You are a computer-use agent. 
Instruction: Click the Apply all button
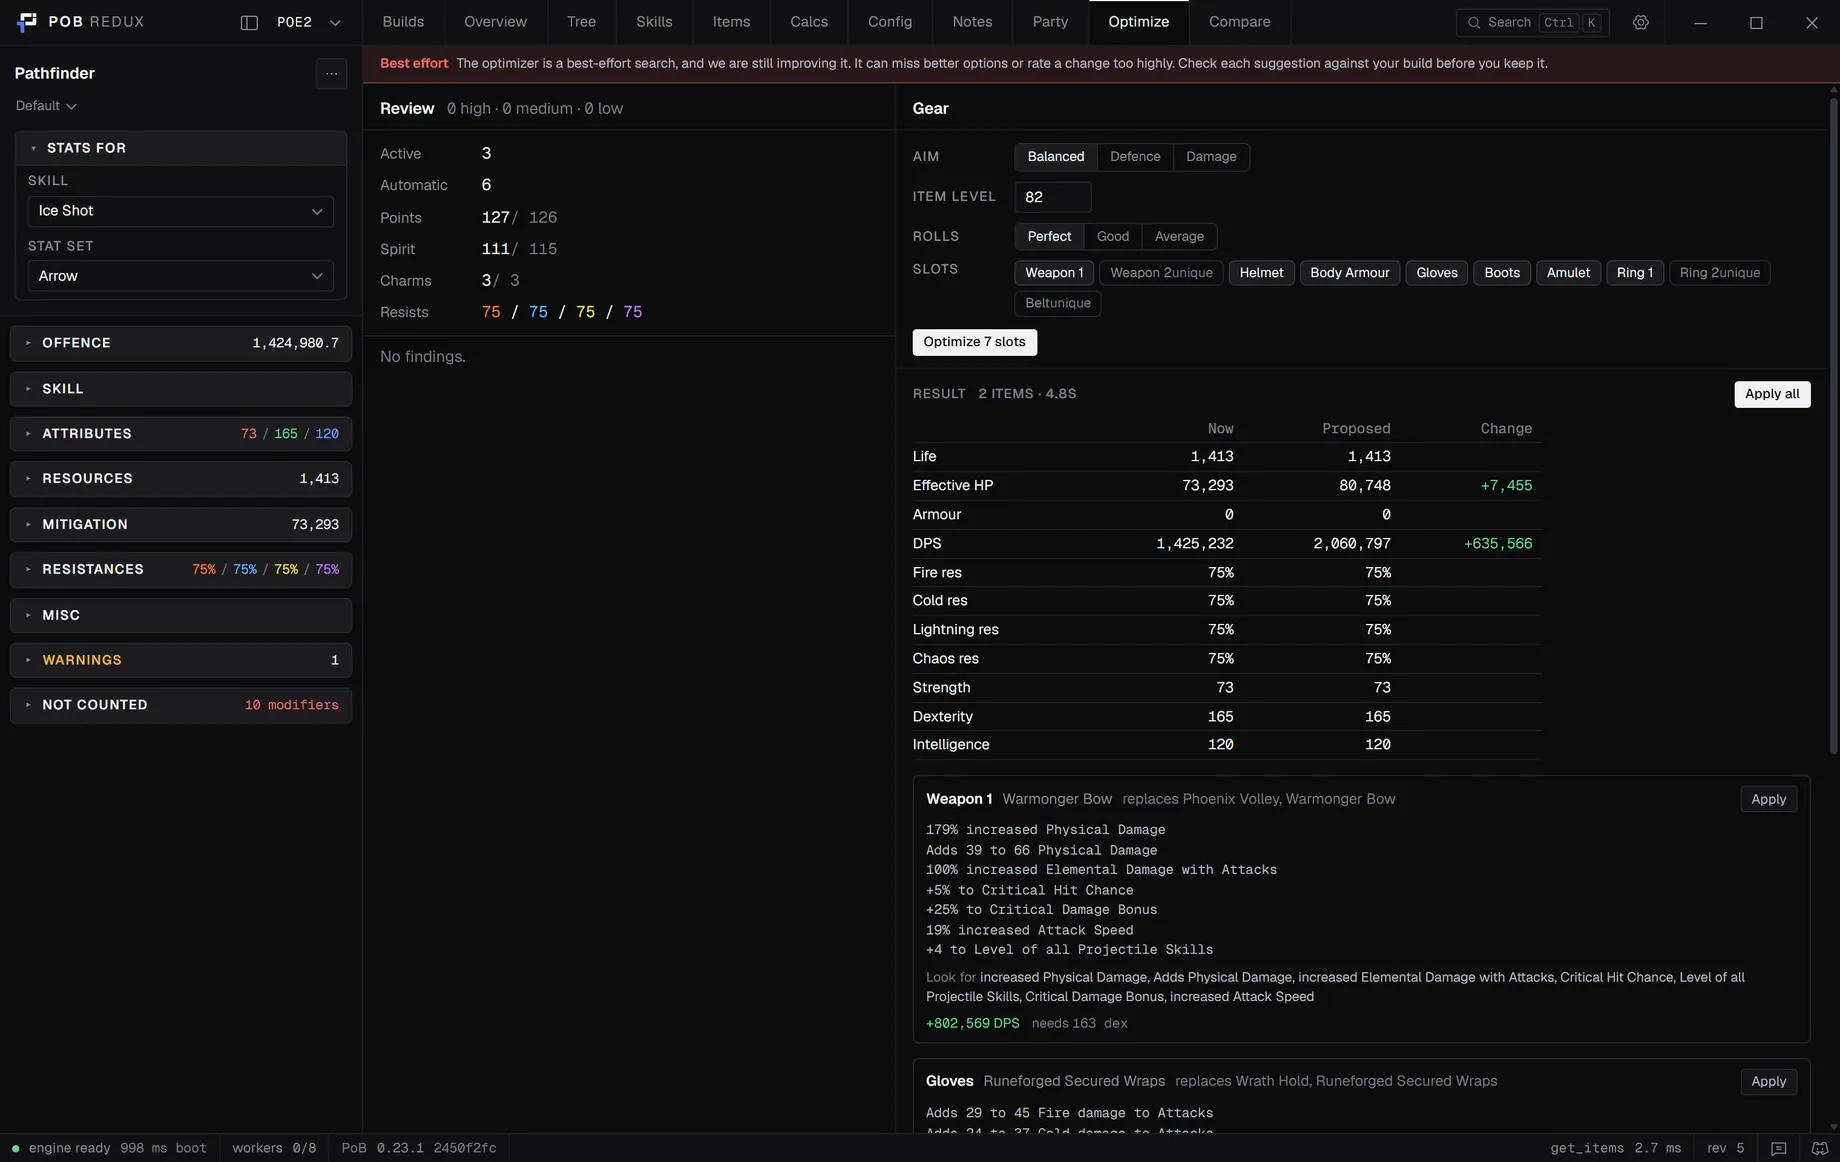[x=1771, y=394]
